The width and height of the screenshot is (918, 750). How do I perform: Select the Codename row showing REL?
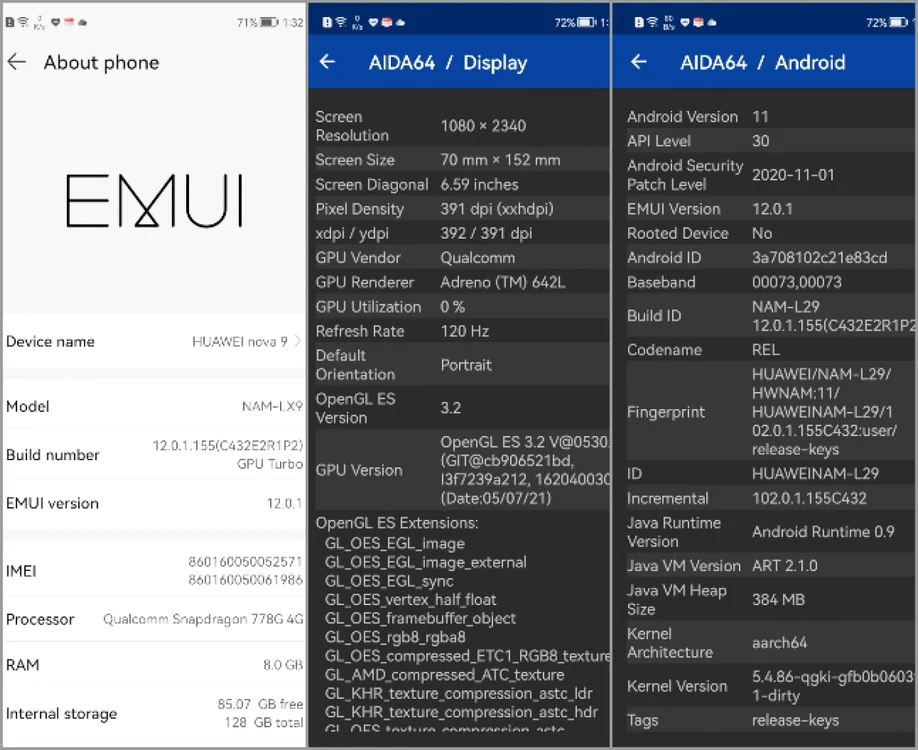[x=770, y=350]
